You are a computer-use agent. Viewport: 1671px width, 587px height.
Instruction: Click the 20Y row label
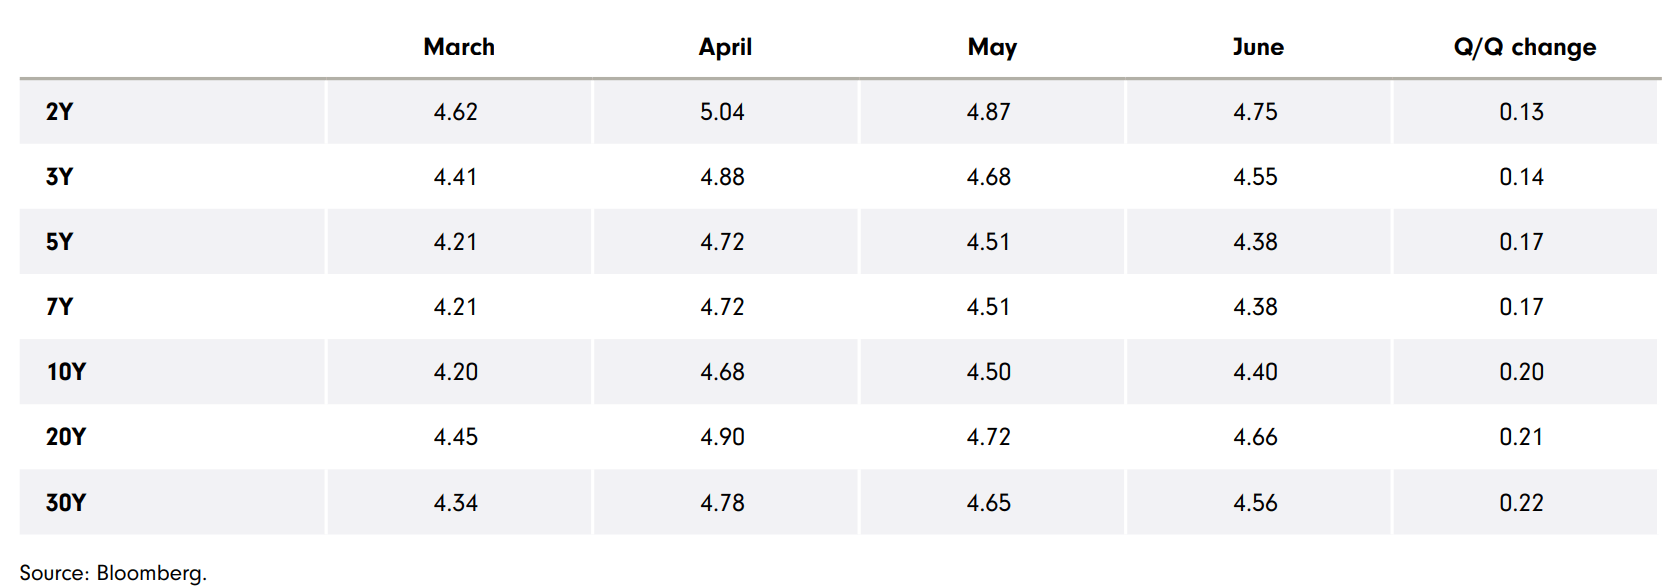tap(66, 437)
